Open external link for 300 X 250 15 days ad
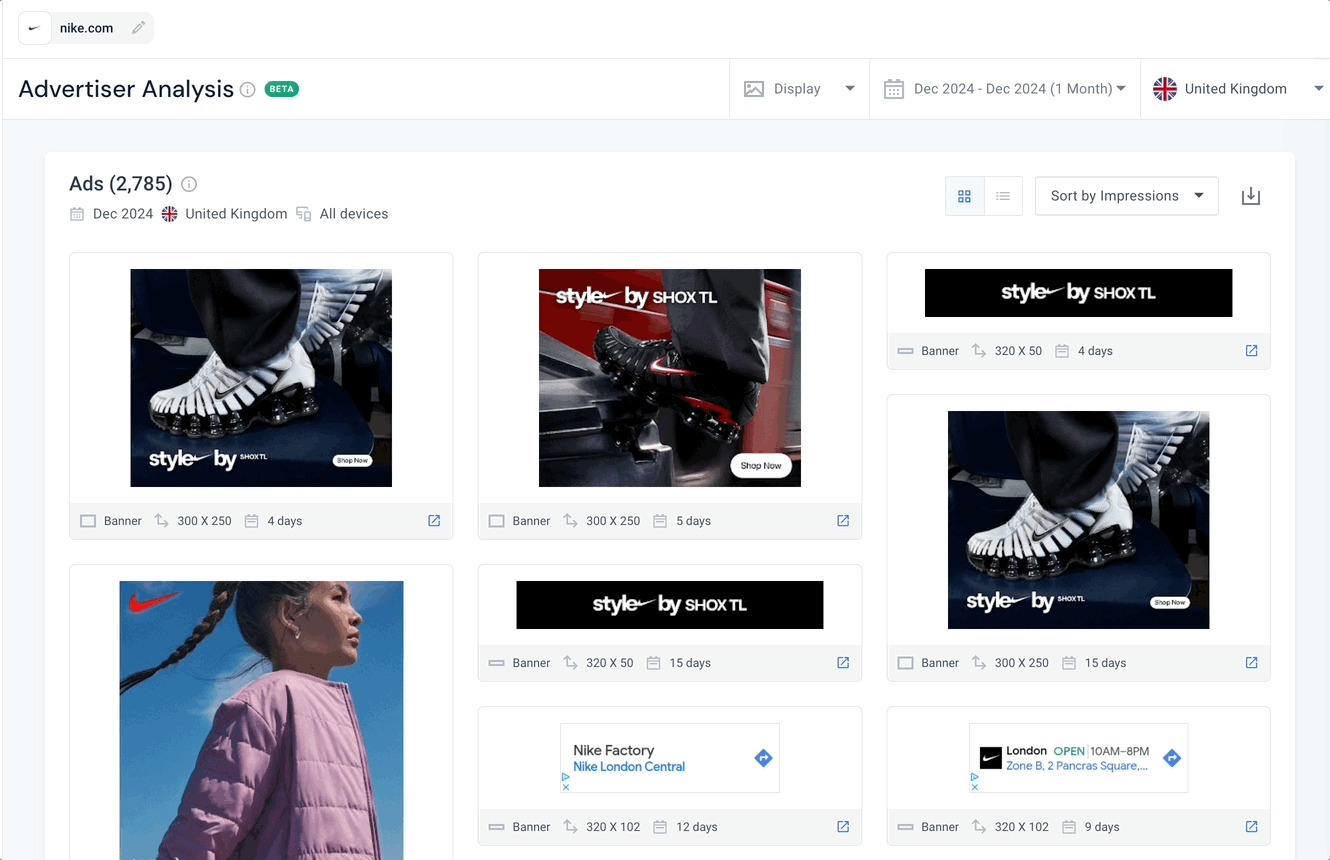Viewport: 1330px width, 860px height. coord(1251,663)
